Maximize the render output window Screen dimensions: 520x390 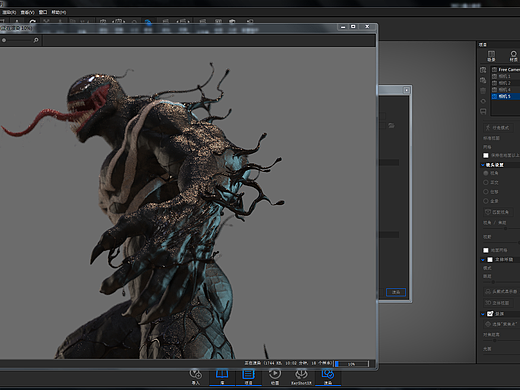[353, 27]
